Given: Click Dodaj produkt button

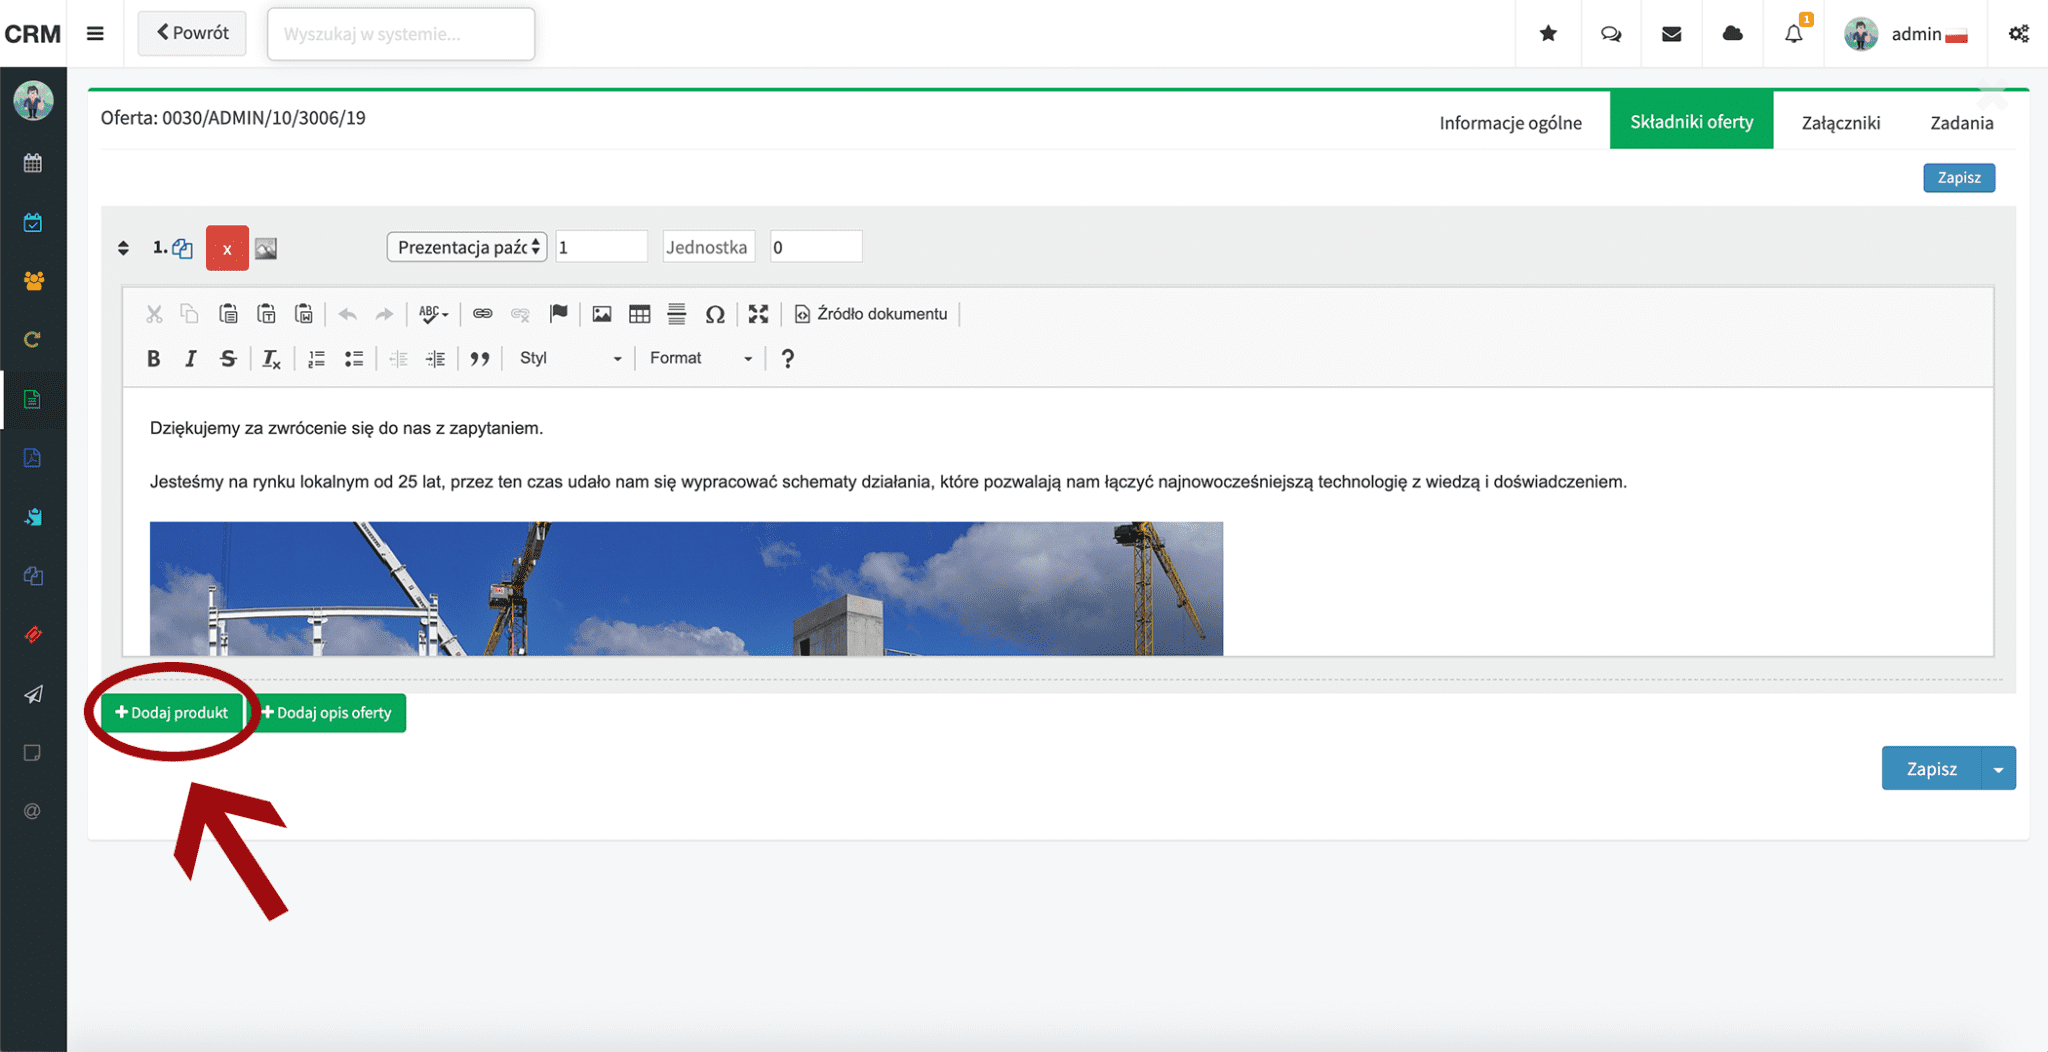Looking at the screenshot, I should click(x=172, y=713).
